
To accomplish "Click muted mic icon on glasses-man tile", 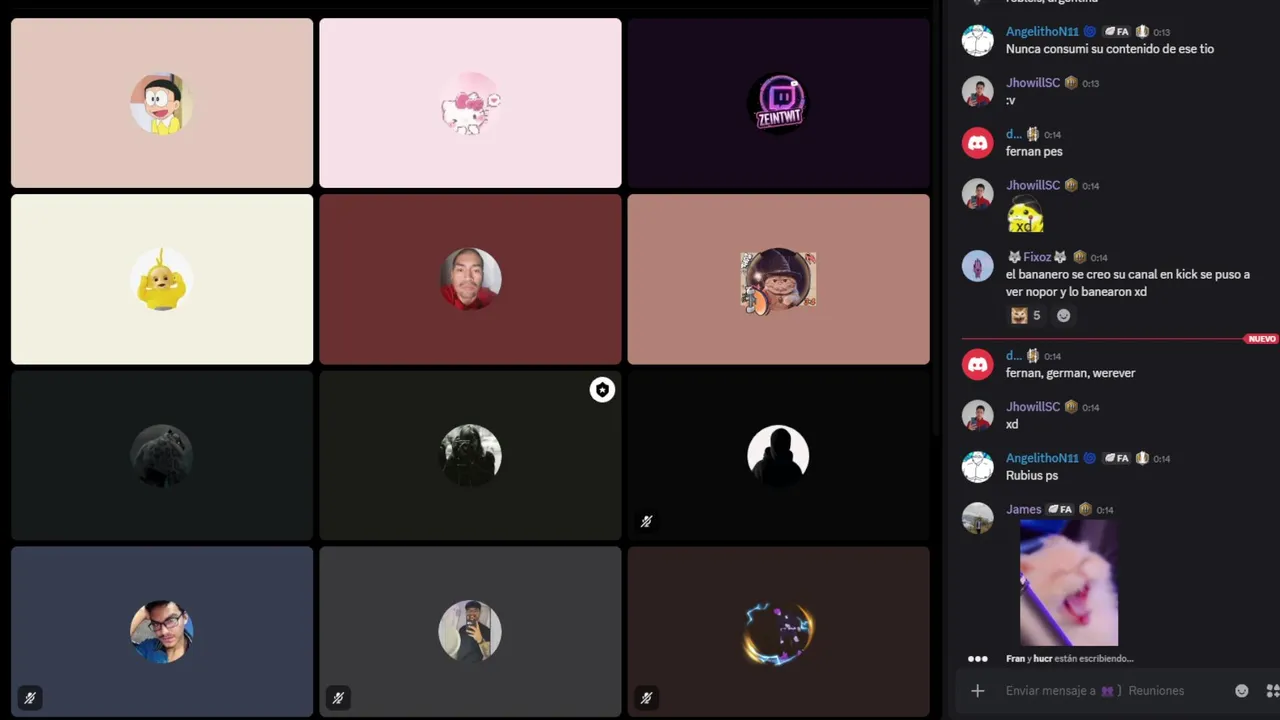I will (x=30, y=698).
